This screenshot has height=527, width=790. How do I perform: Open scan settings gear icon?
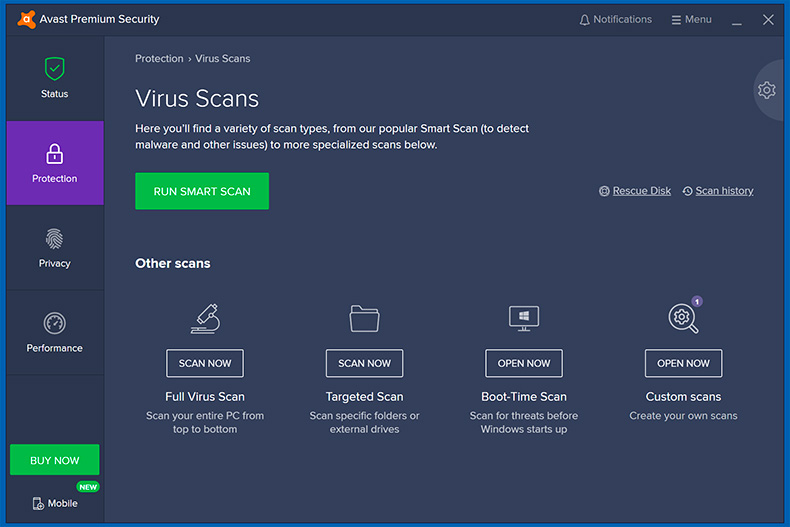point(767,90)
